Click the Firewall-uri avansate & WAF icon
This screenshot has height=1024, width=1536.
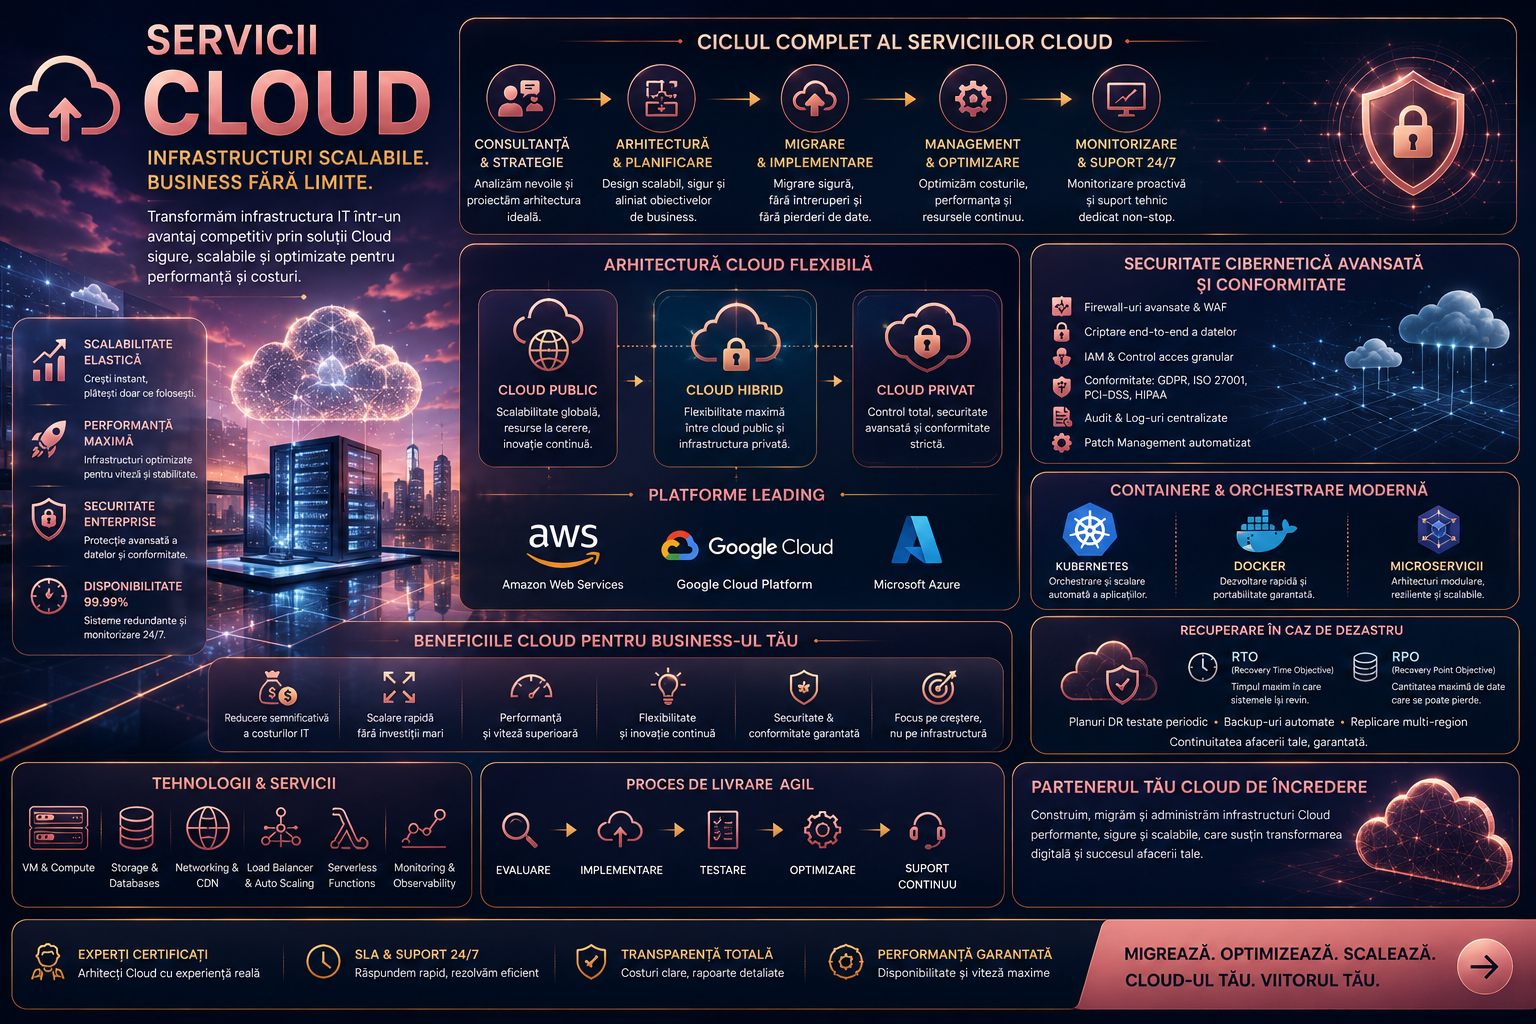click(x=1062, y=307)
